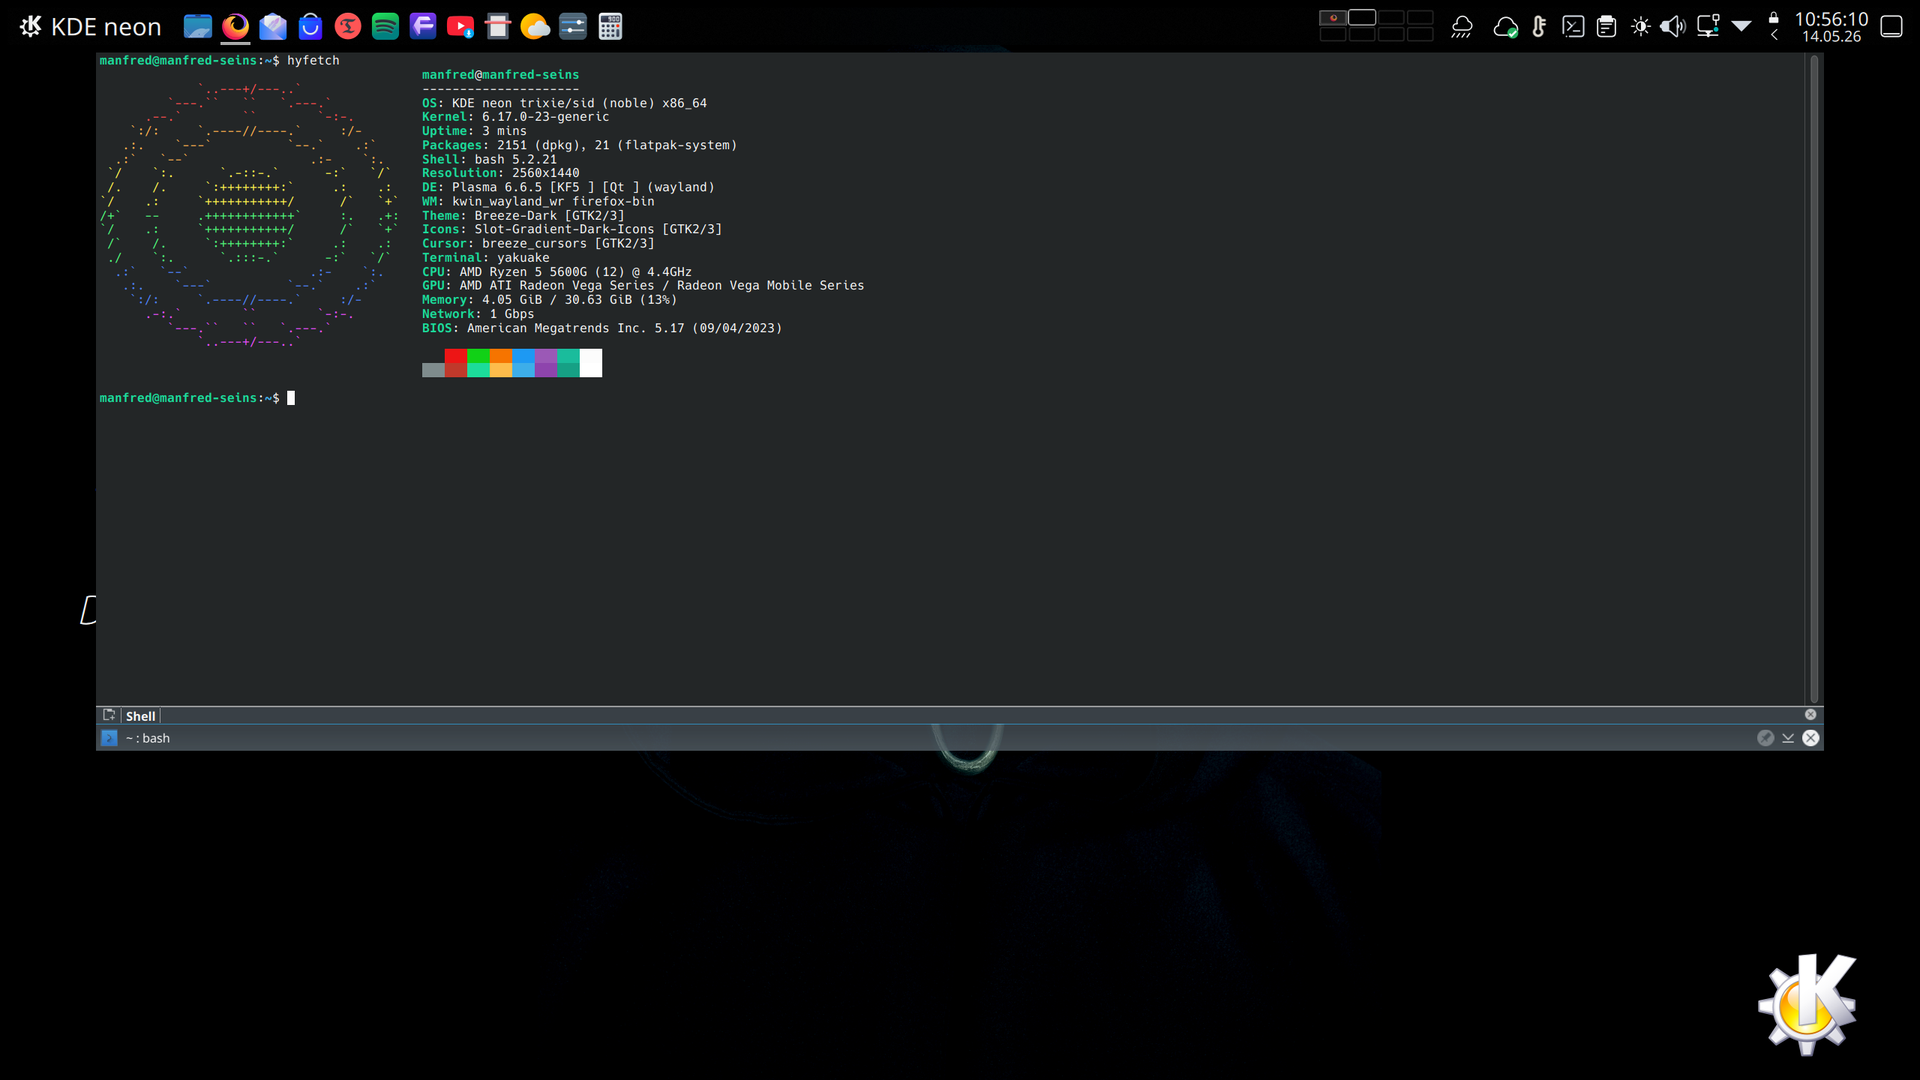Launch the Dolphin file manager

coord(198,27)
